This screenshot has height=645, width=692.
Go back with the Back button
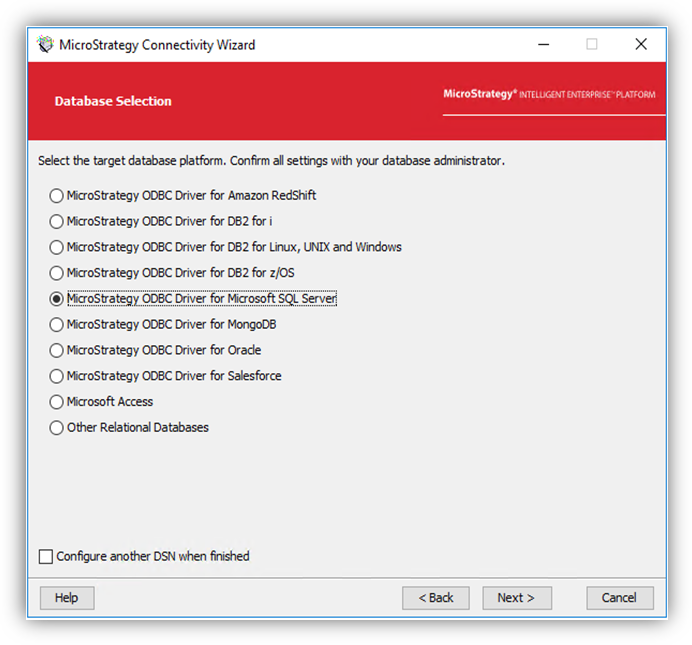pos(436,598)
